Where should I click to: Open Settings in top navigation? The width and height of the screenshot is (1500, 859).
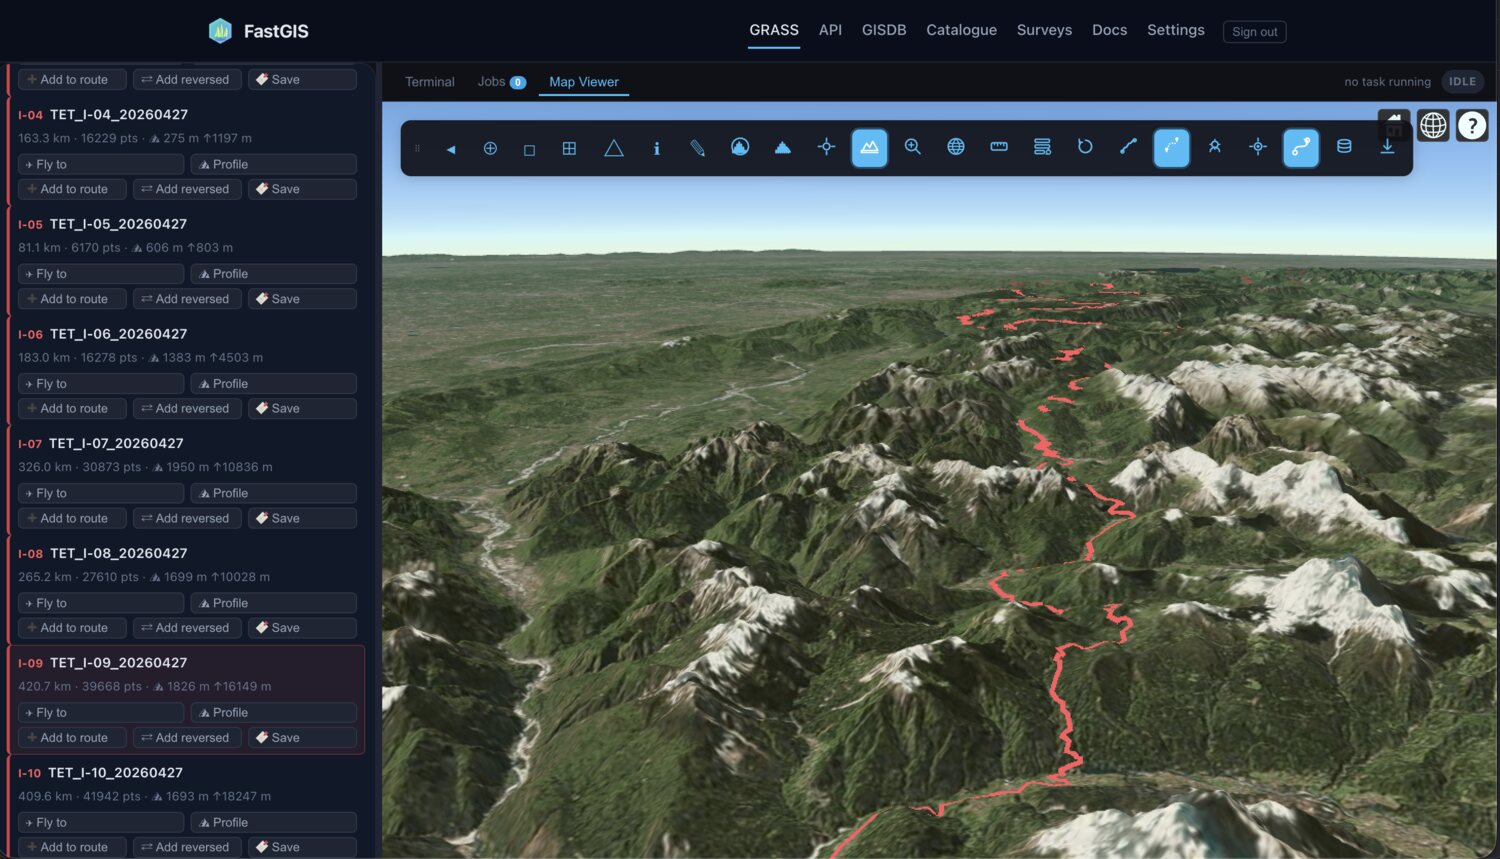1175,30
